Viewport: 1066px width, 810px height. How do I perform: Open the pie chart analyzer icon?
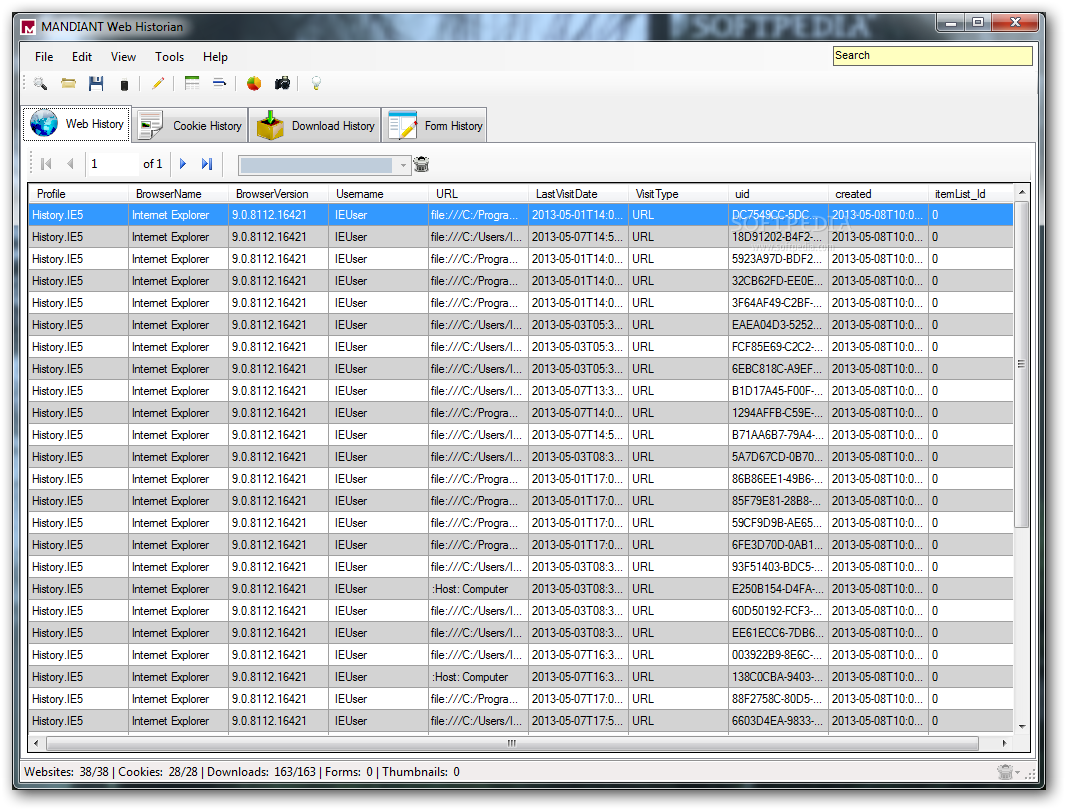click(254, 84)
